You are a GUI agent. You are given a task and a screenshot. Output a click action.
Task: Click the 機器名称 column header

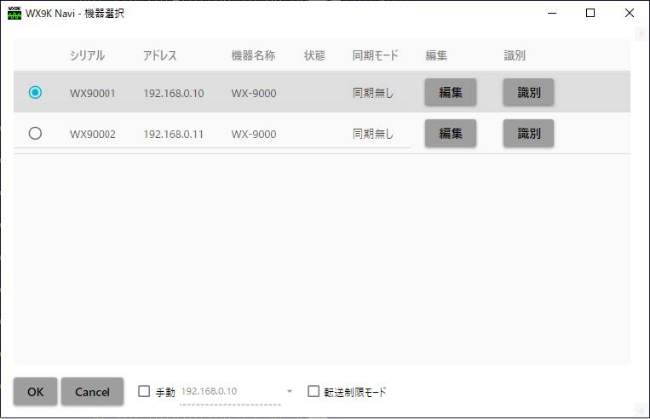pos(253,55)
